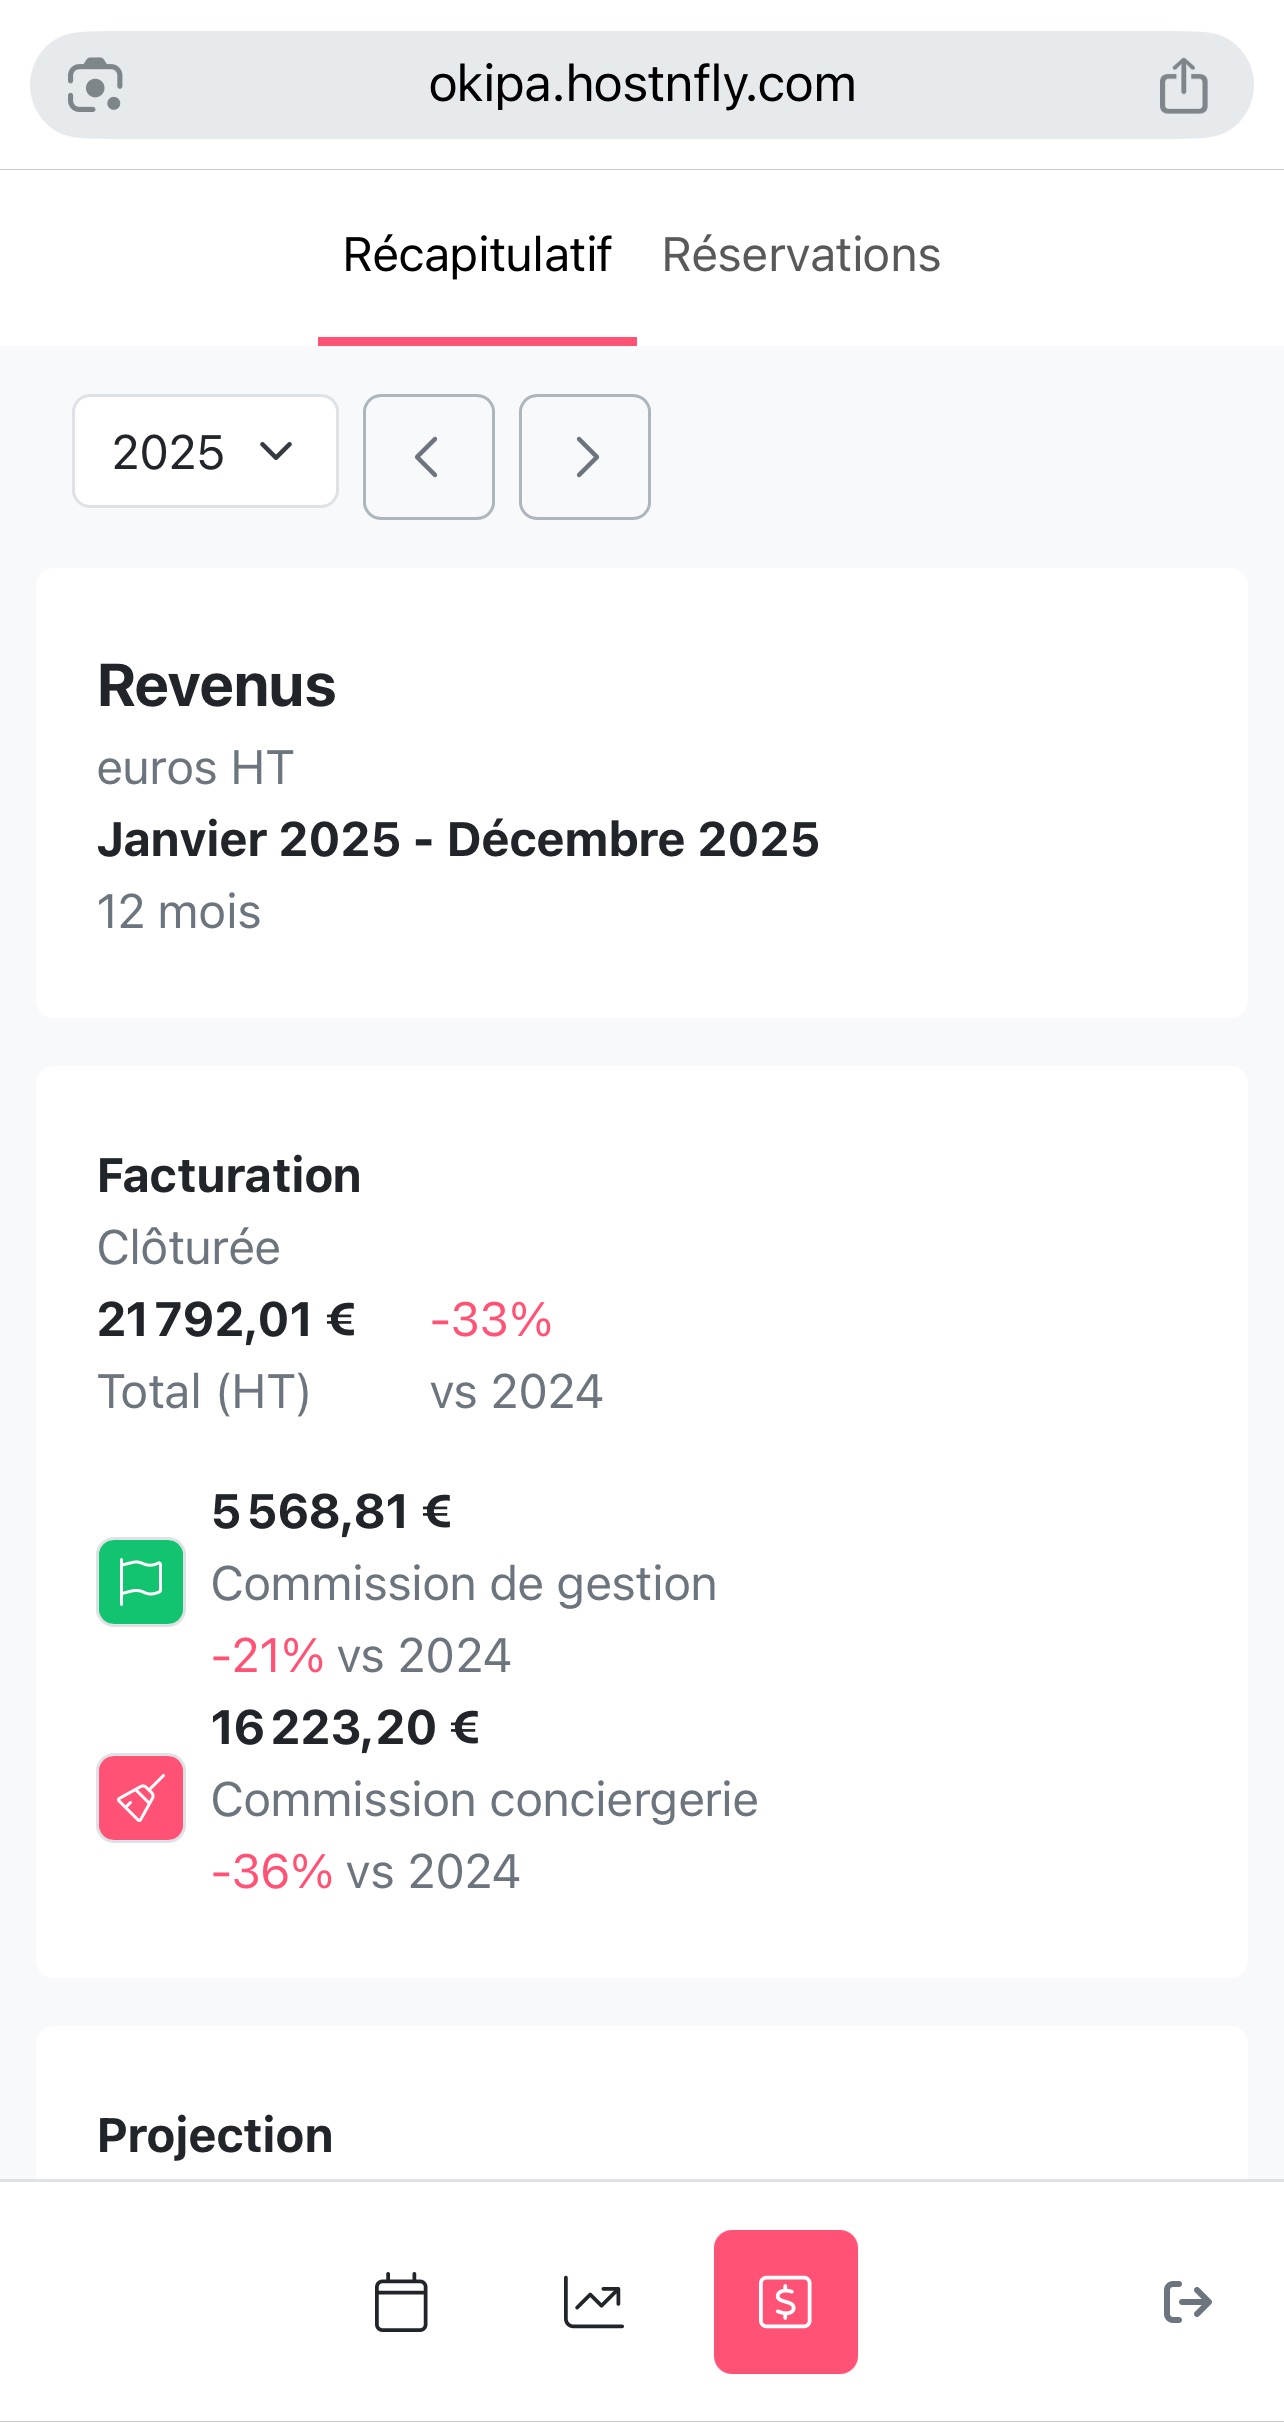Log out using the exit icon
Screen dimensions: 1284x2422
[1187, 2302]
